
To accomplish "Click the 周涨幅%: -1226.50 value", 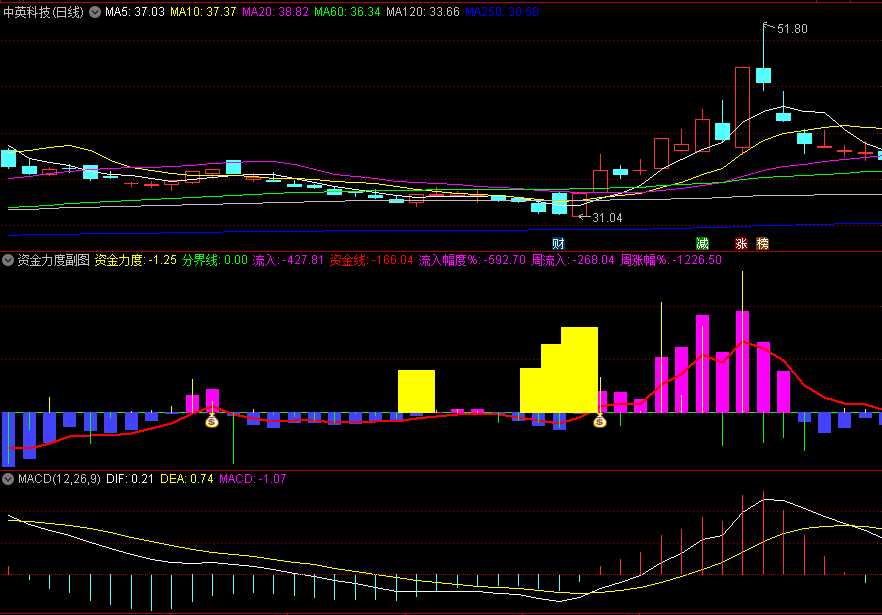I will pyautogui.click(x=670, y=260).
